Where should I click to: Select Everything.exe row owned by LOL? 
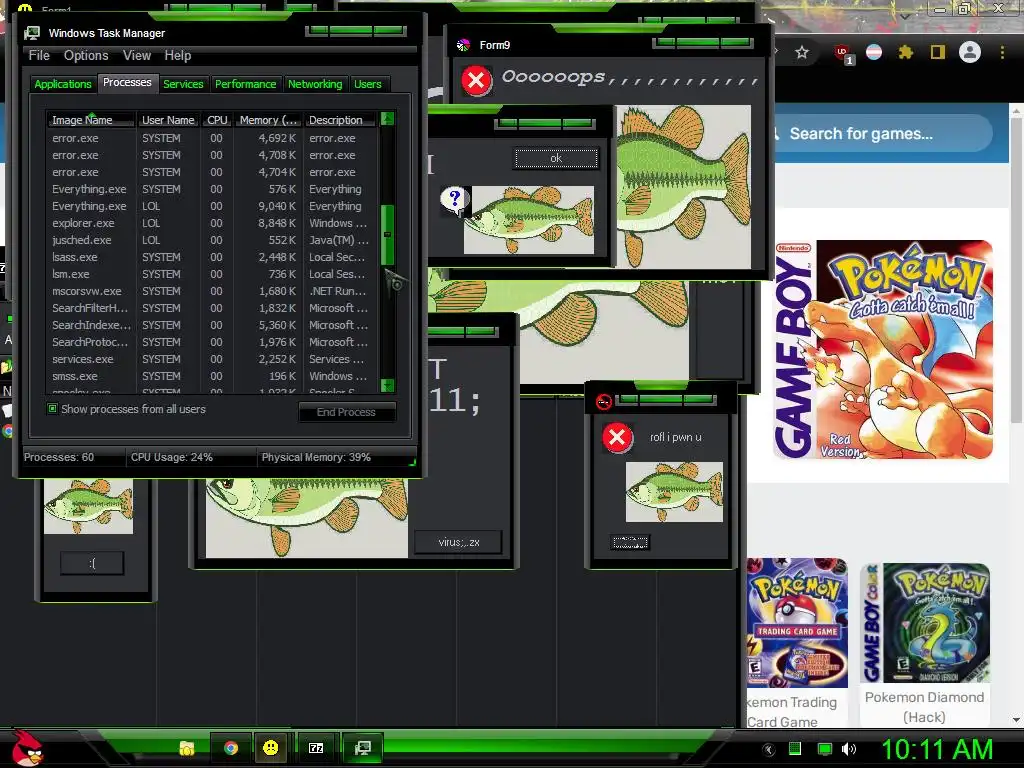(x=212, y=206)
